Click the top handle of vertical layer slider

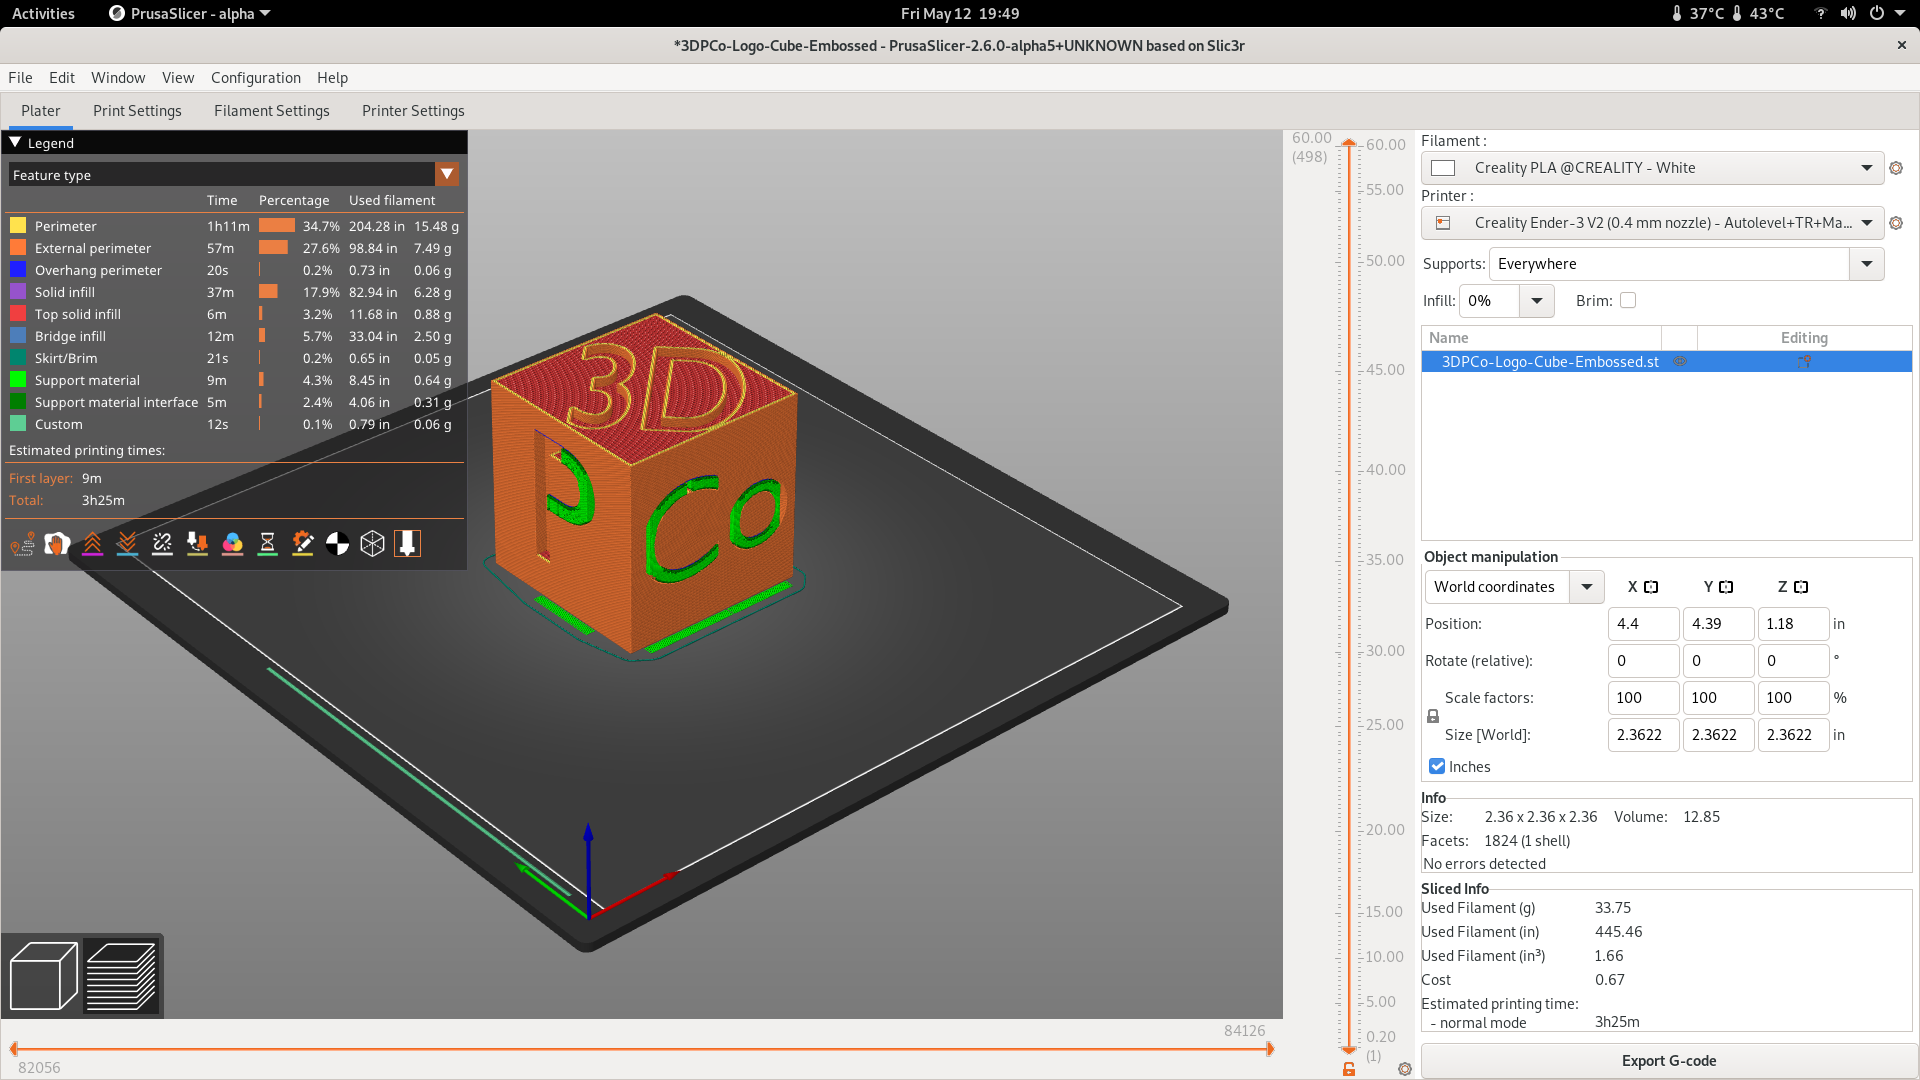1349,143
